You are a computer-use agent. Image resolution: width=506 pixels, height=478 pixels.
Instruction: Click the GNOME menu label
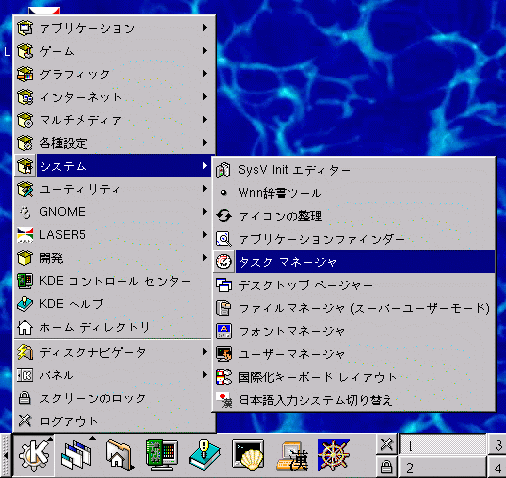point(62,212)
